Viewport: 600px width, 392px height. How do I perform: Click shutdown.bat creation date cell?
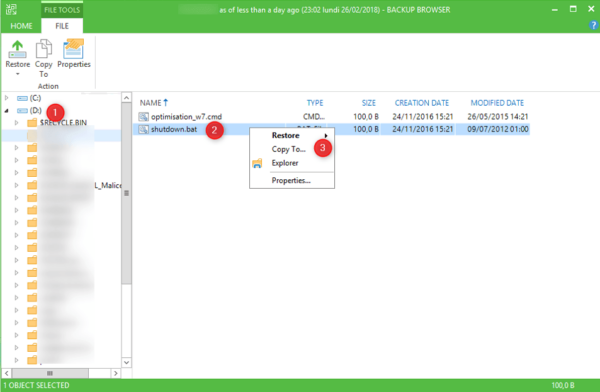(x=422, y=129)
